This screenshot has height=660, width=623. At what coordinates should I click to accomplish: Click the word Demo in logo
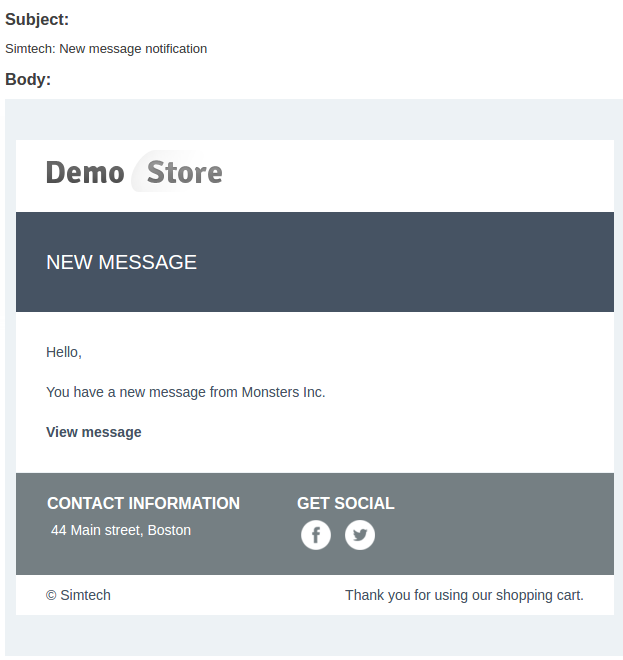[x=85, y=173]
